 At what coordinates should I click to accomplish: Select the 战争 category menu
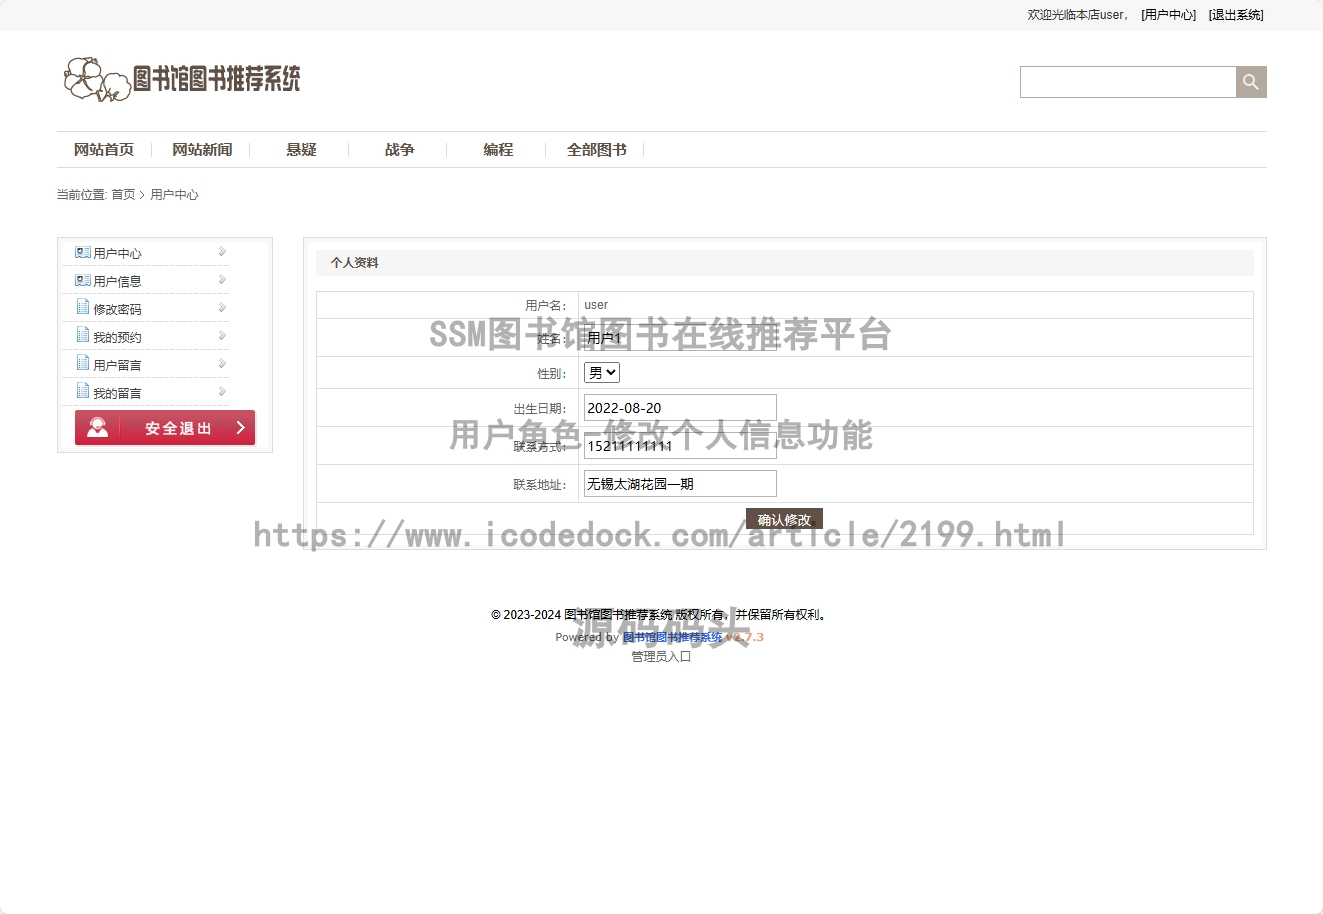click(399, 150)
